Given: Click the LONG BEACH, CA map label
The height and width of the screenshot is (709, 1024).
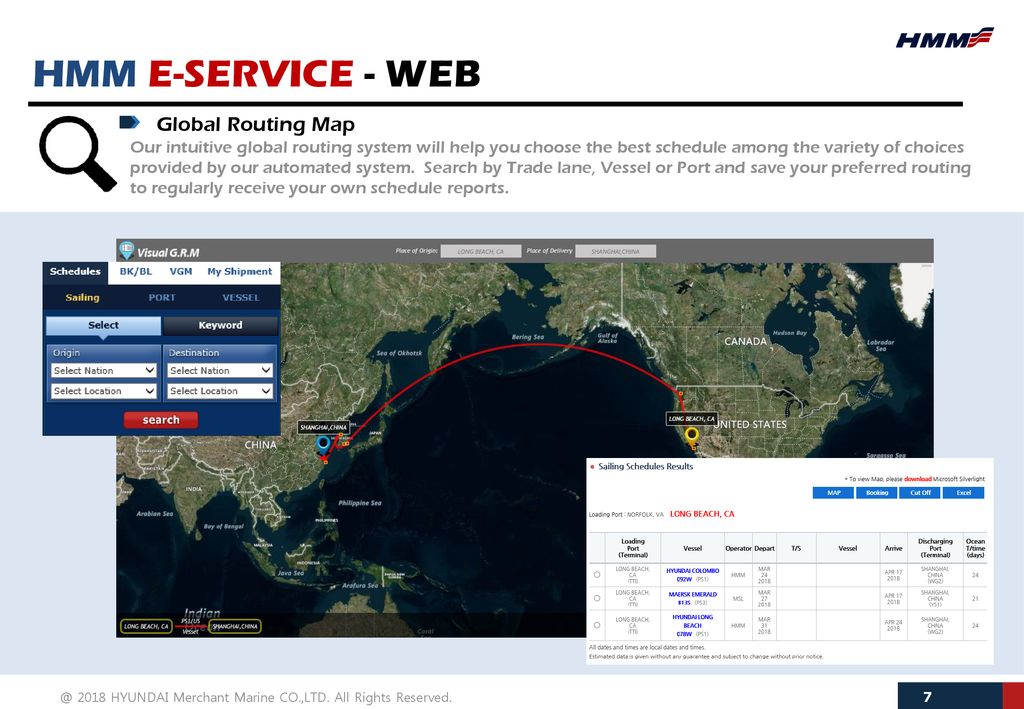Looking at the screenshot, I should [x=692, y=418].
